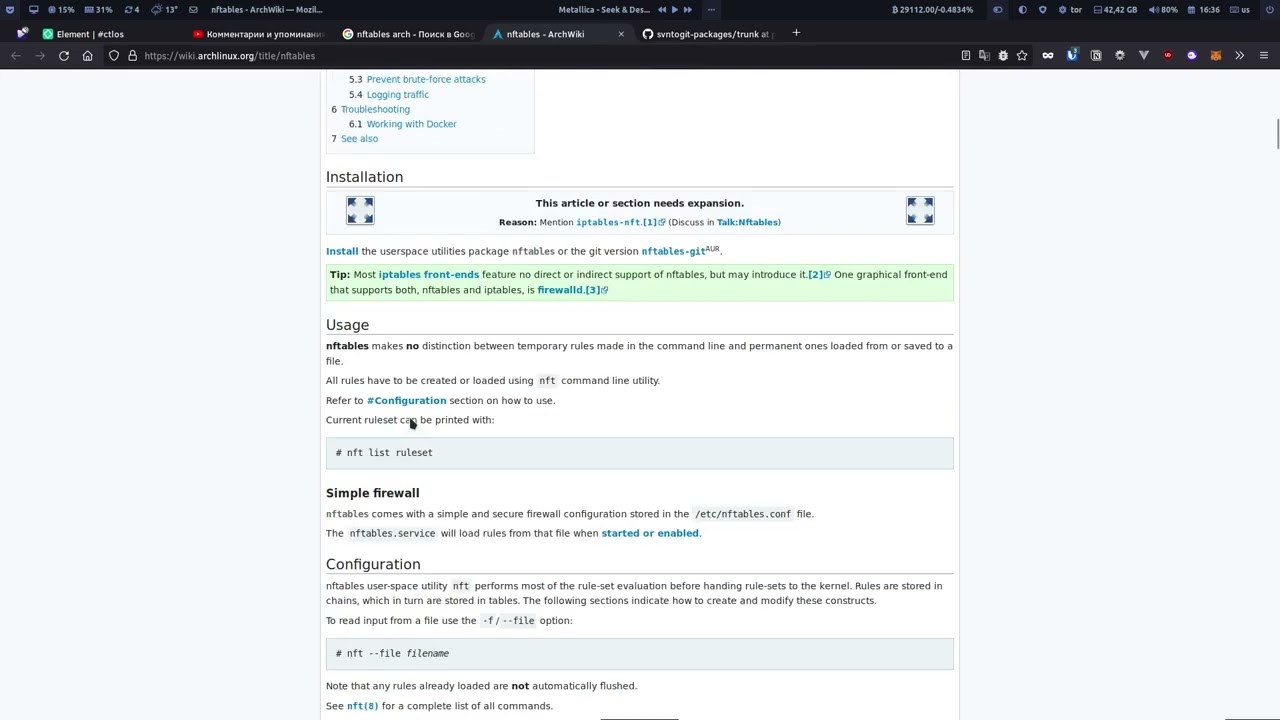Image resolution: width=1280 pixels, height=720 pixels.
Task: View site security padlock information
Action: [132, 56]
